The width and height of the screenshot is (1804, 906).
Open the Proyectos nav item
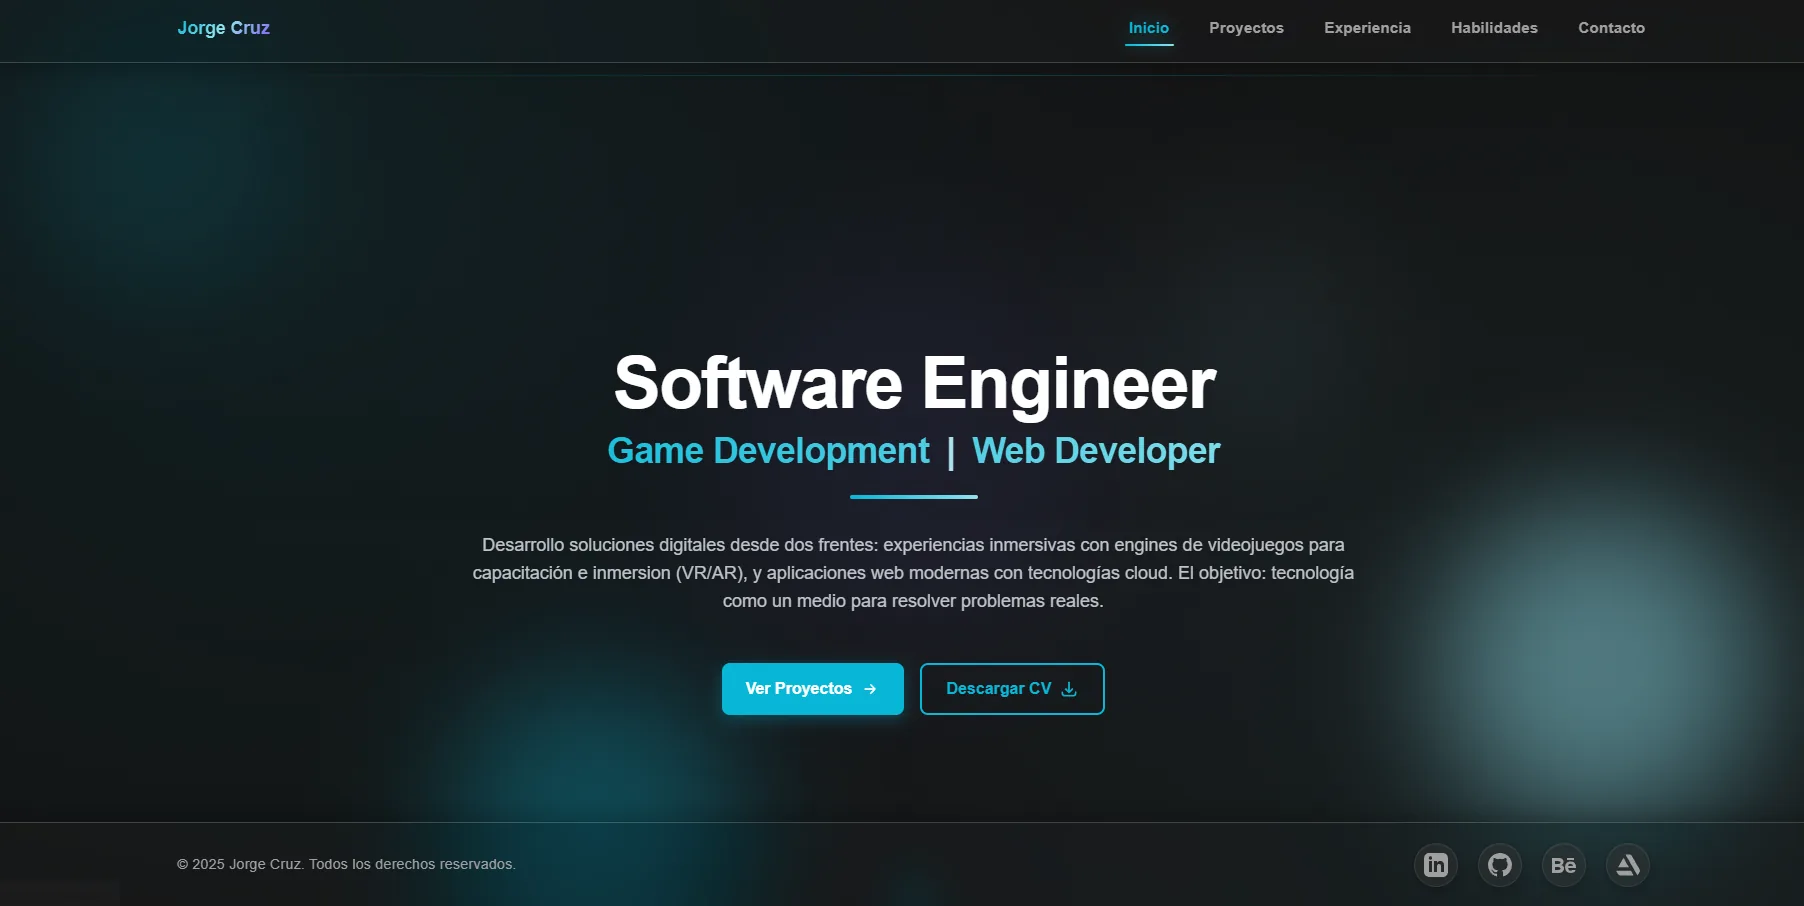pos(1246,28)
